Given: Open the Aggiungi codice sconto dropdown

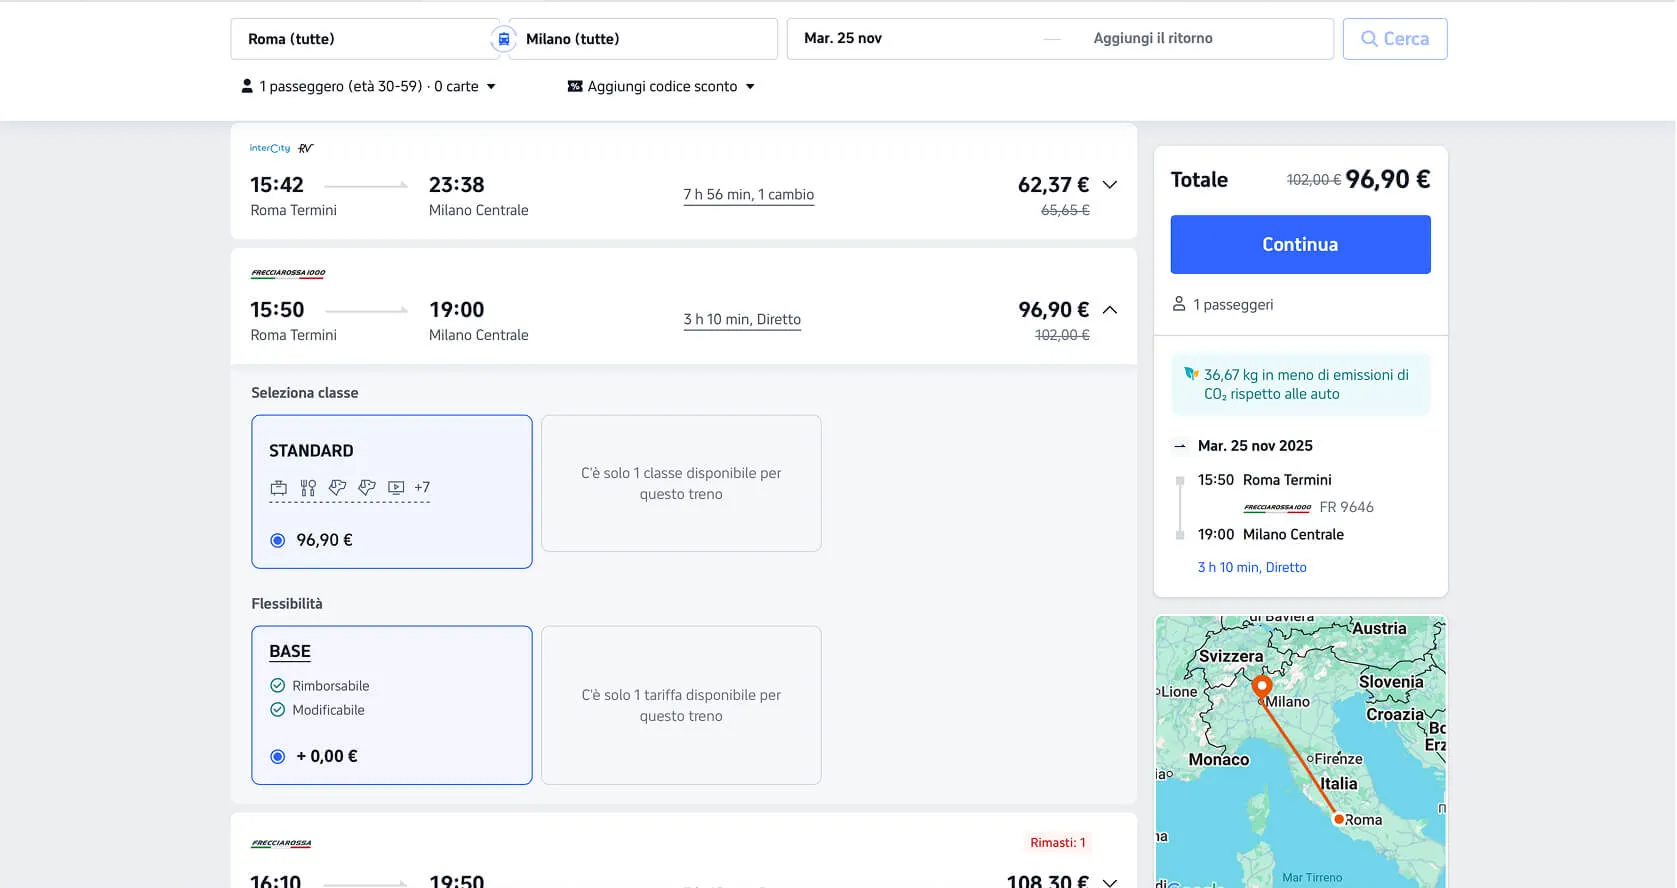Looking at the screenshot, I should [661, 86].
